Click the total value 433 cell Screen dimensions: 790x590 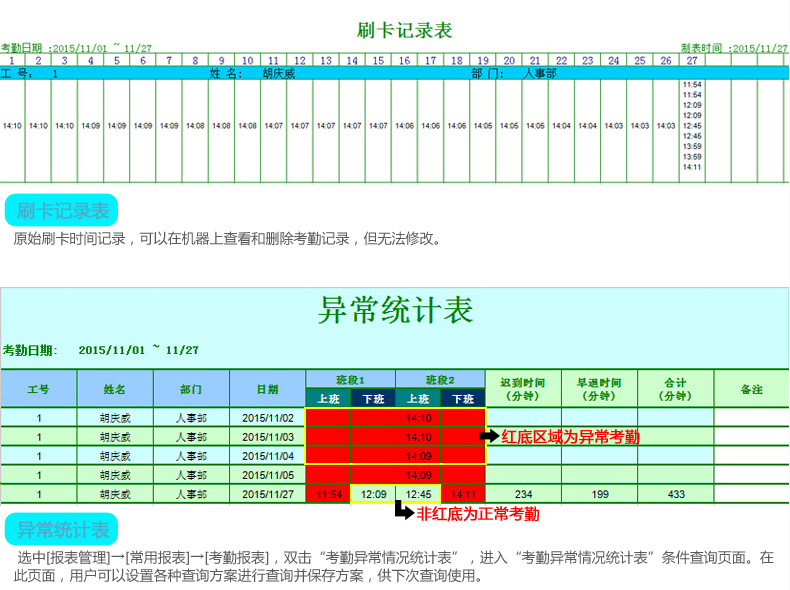(x=676, y=494)
